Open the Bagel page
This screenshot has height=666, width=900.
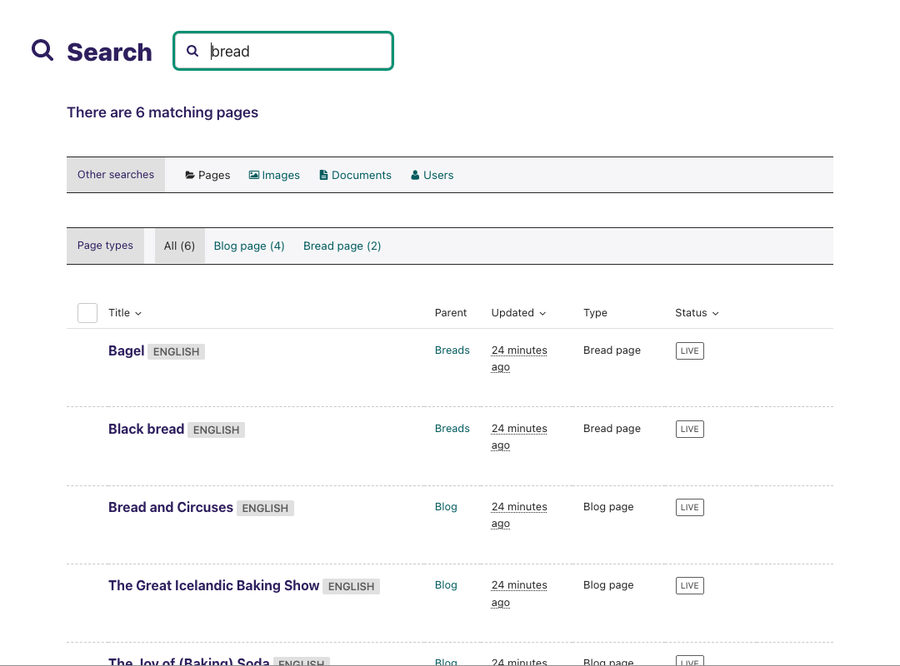126,351
